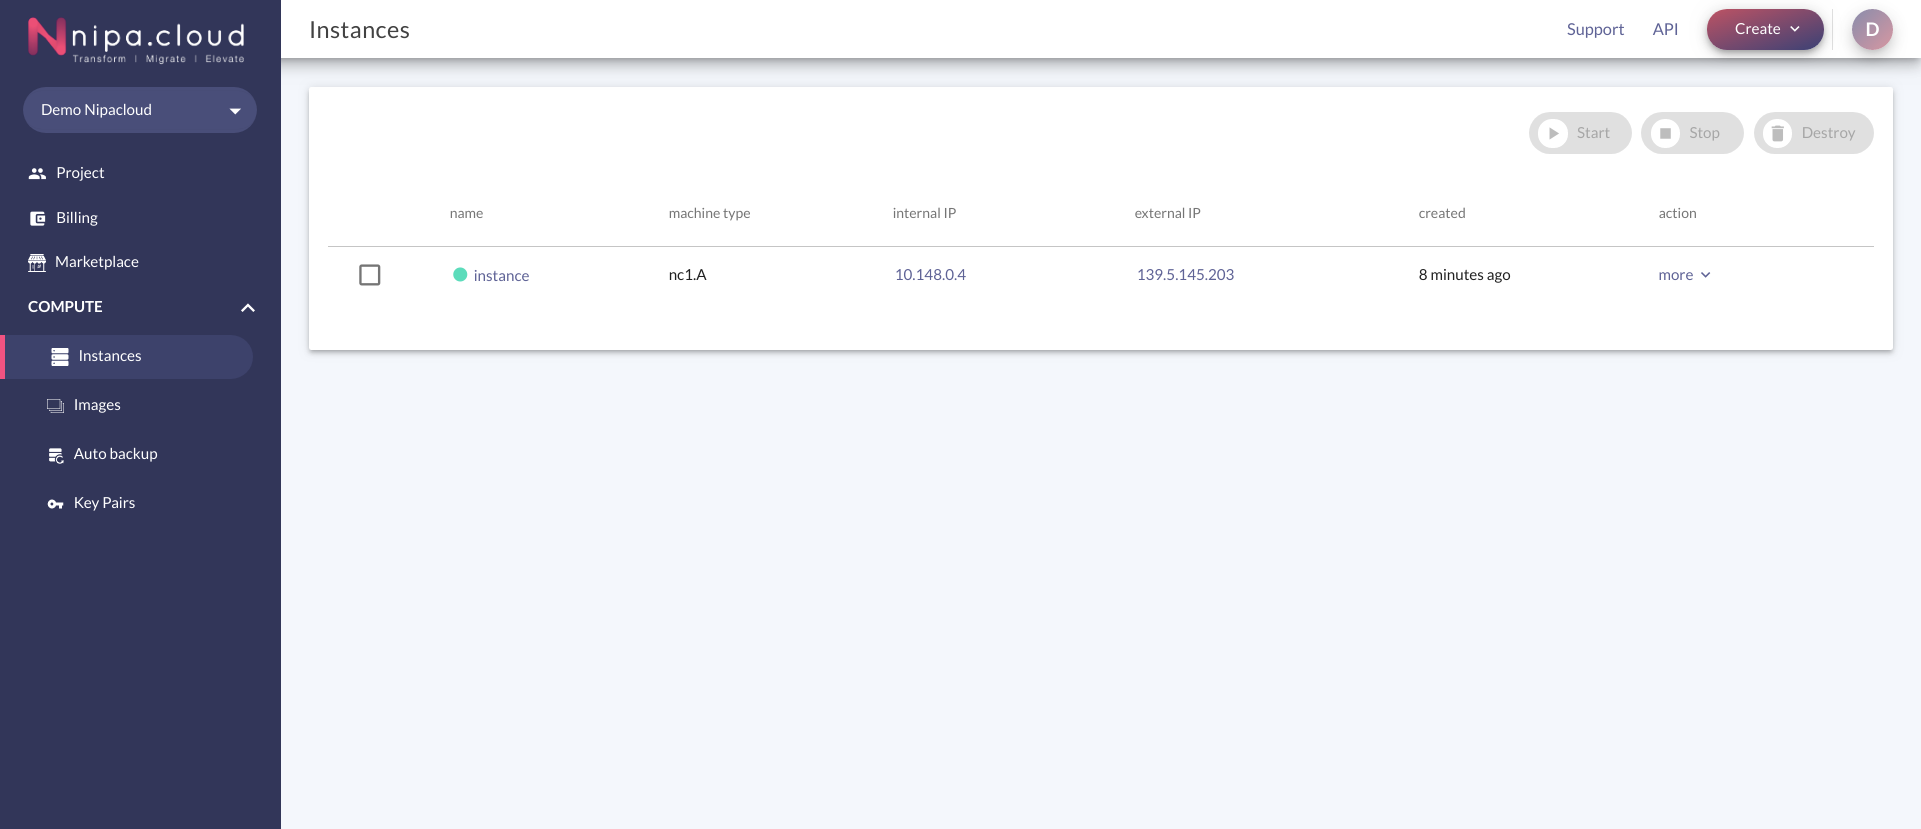Click the Billing wallet icon
The height and width of the screenshot is (829, 1921).
(37, 218)
